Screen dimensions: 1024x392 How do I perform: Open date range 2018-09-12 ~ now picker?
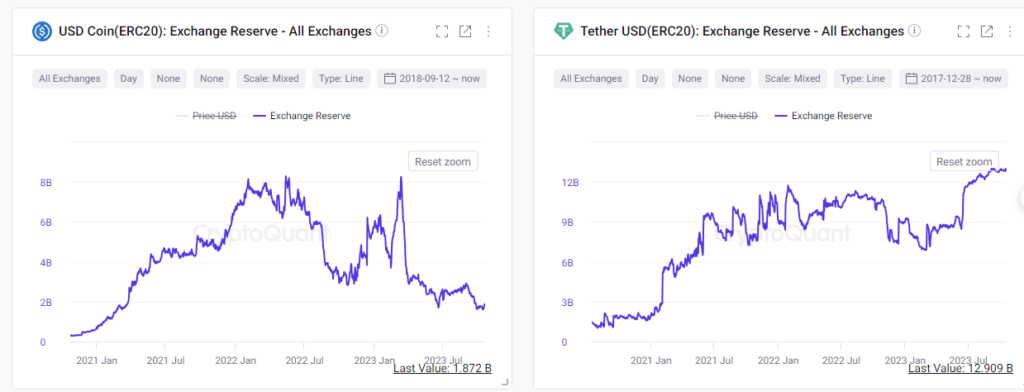[x=432, y=78]
